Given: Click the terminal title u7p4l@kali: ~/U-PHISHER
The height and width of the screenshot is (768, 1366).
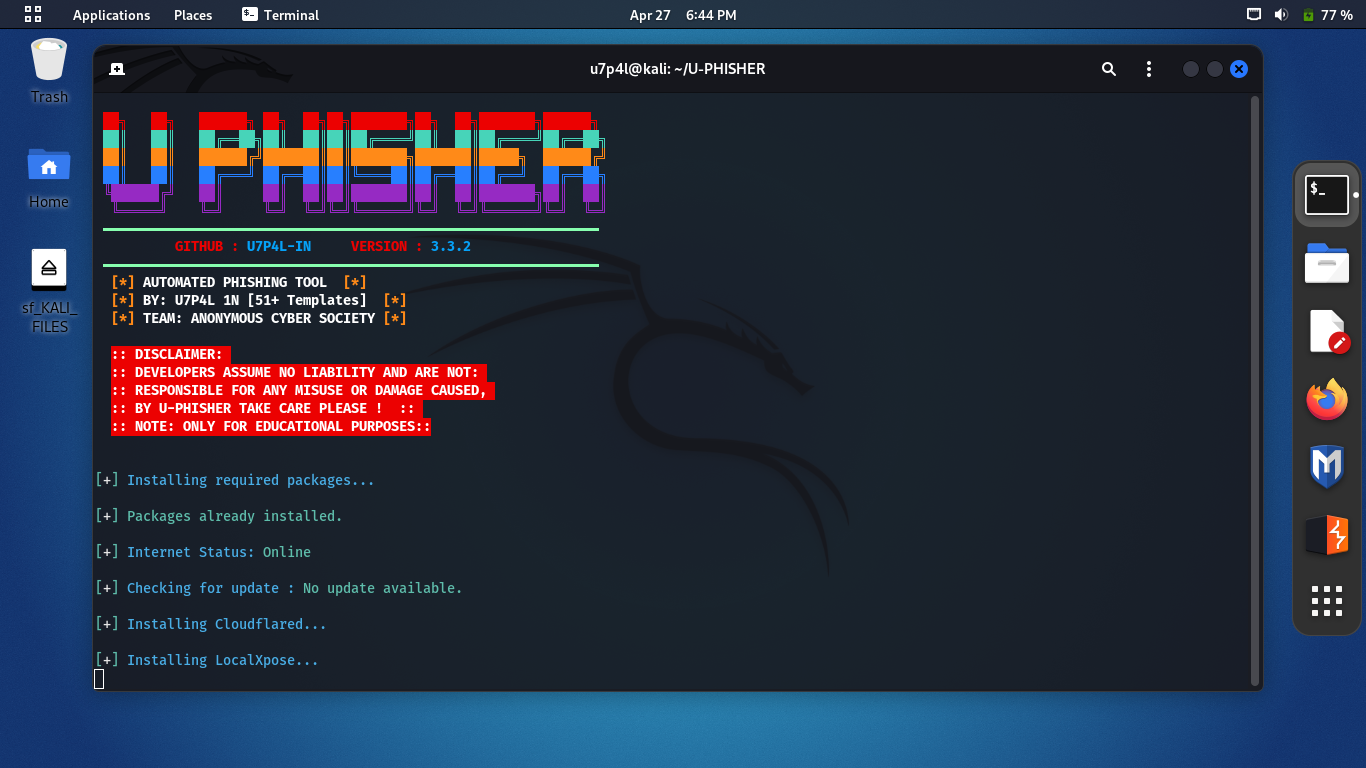Looking at the screenshot, I should coord(677,69).
